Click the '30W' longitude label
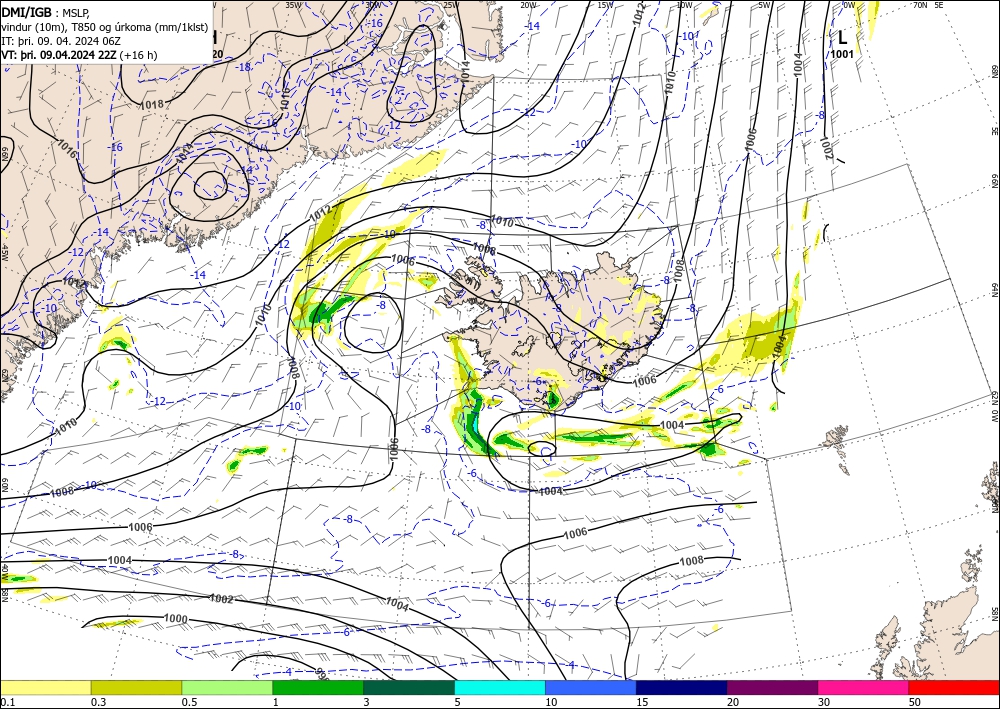 [x=373, y=5]
